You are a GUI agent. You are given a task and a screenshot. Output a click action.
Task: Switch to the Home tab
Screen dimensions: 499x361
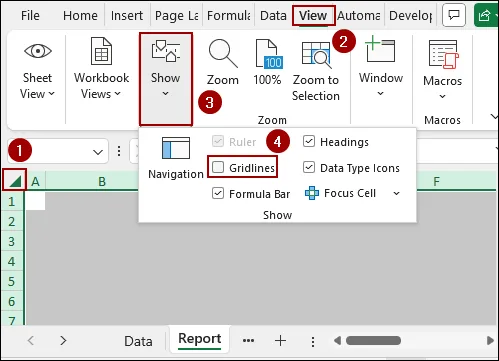tap(80, 15)
